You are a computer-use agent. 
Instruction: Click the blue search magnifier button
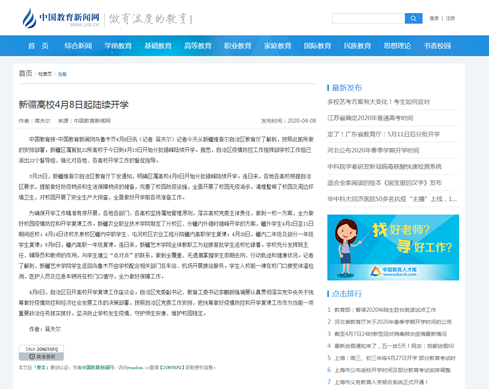(413, 18)
